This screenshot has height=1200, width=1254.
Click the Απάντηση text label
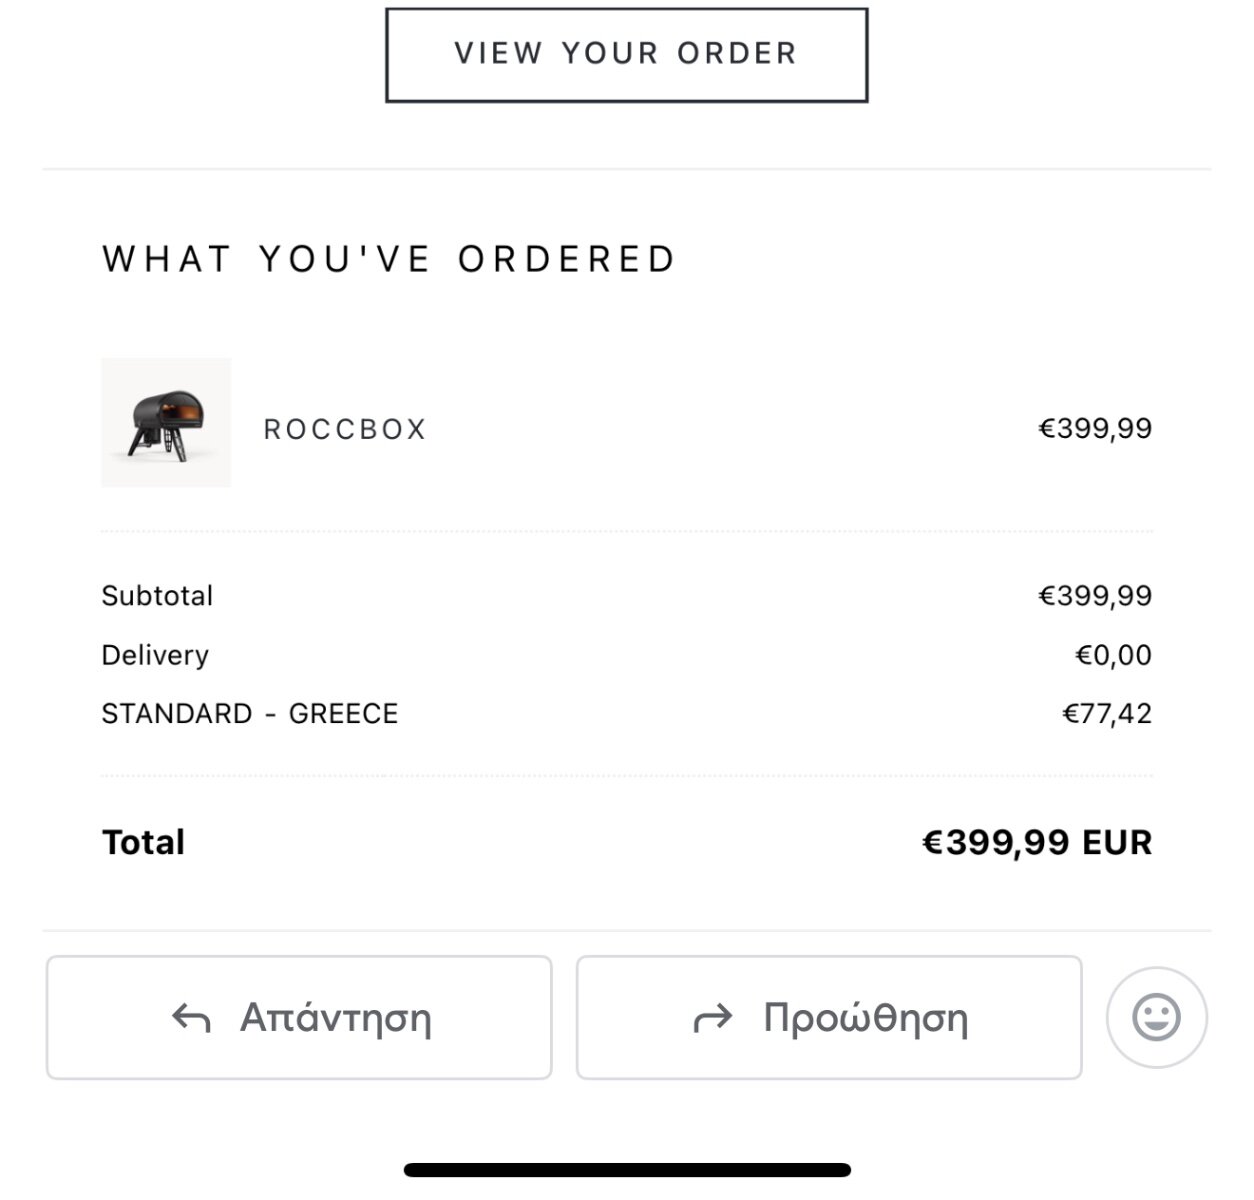(336, 1018)
